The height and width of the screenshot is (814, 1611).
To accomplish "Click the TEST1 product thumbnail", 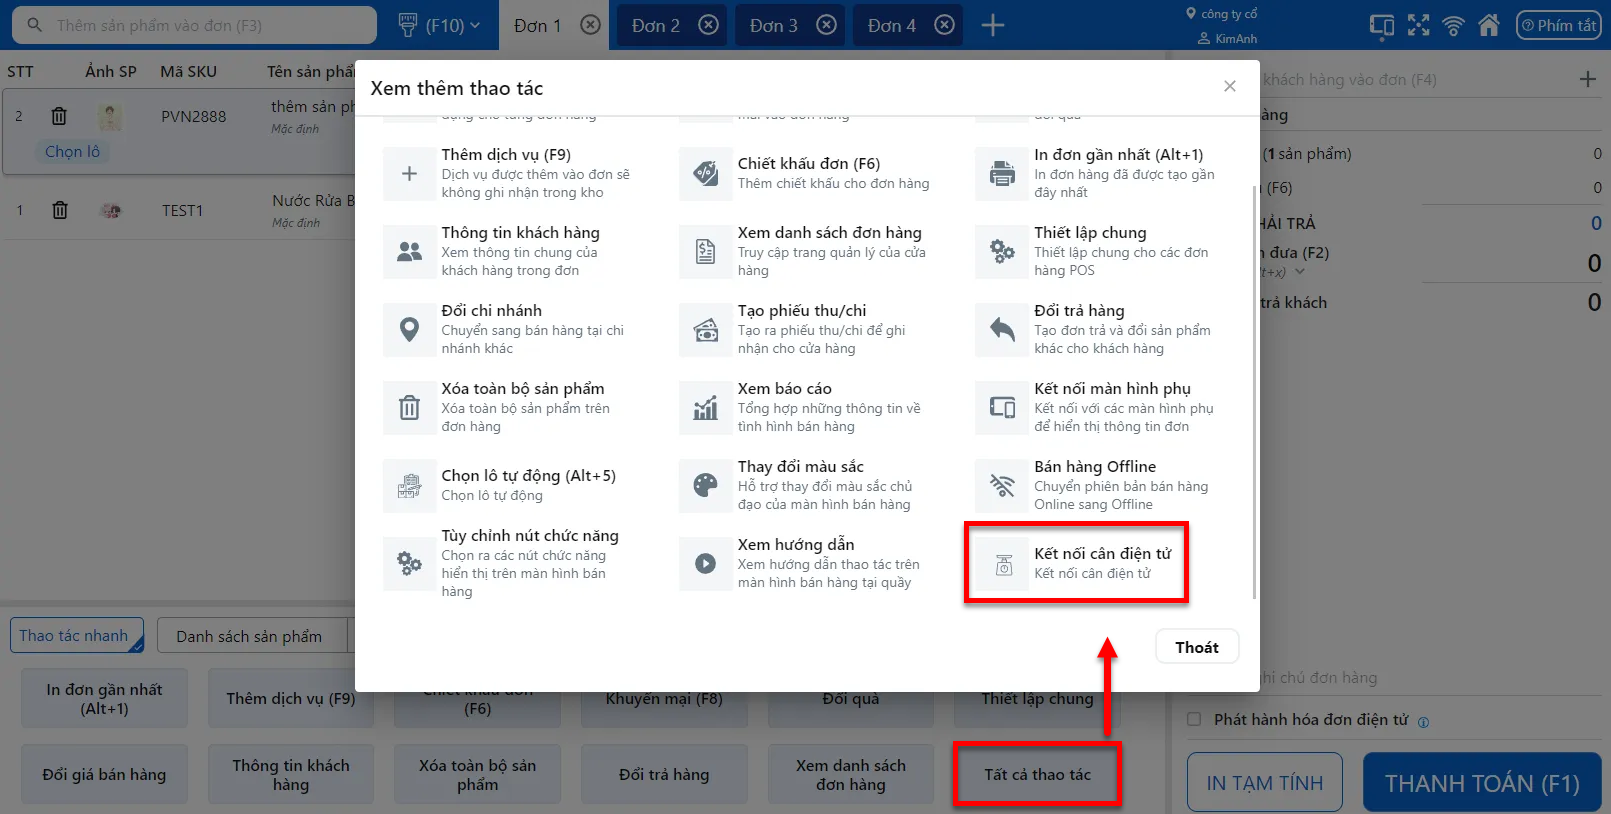I will tap(111, 210).
